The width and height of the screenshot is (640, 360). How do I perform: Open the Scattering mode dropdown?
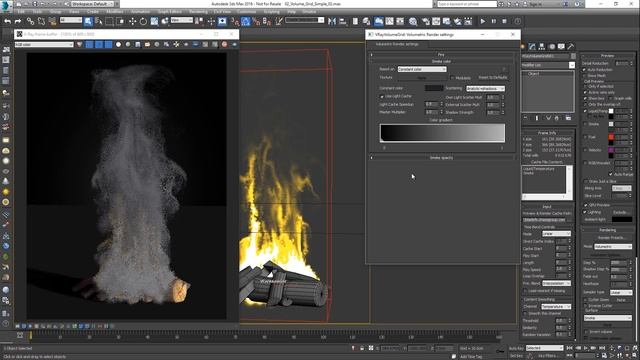(485, 89)
